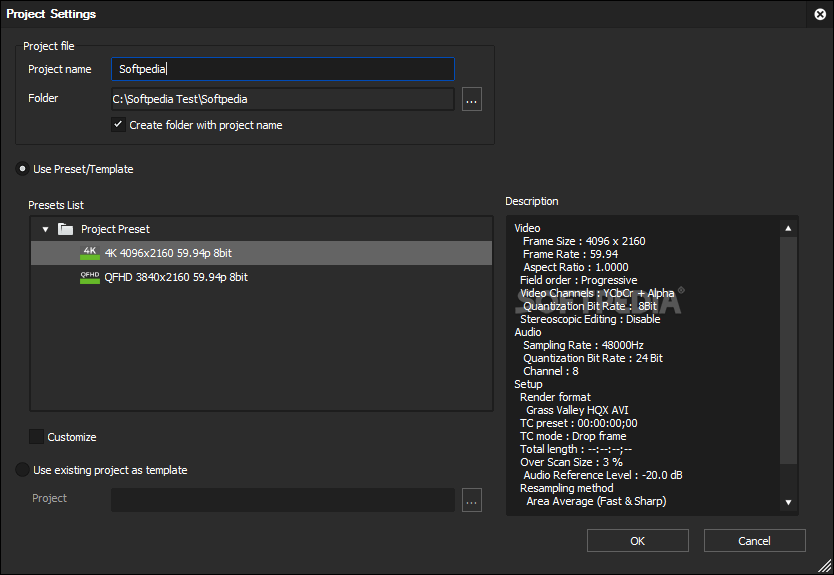
Task: Click the Field order : Progressive line
Action: [579, 280]
